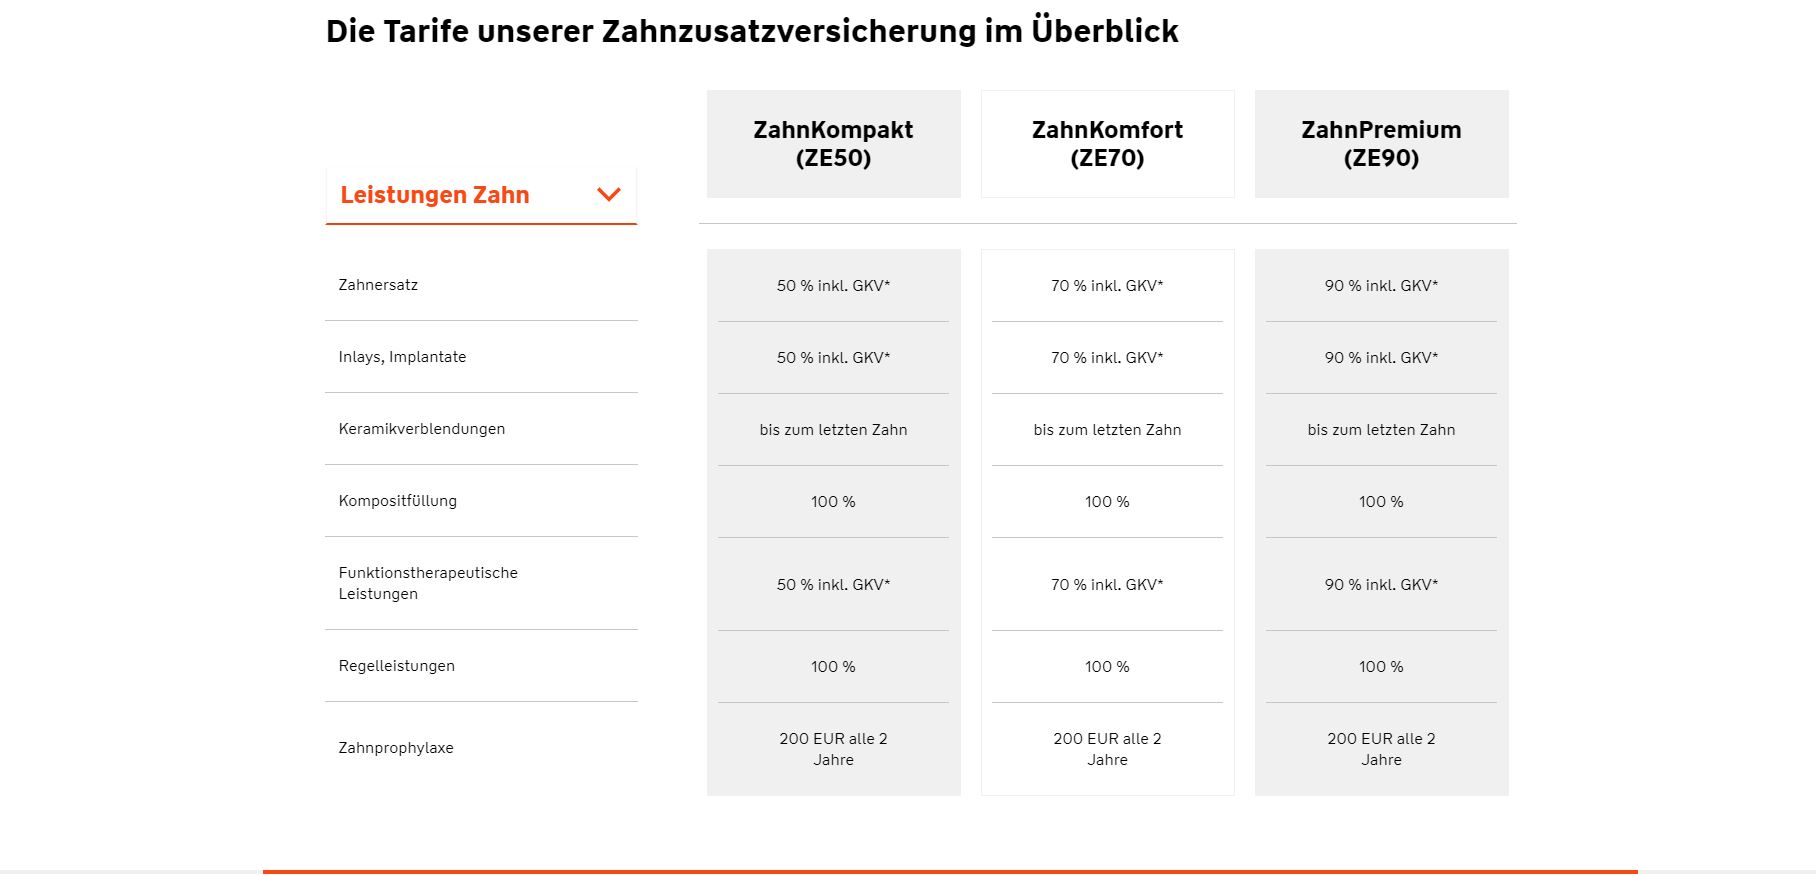Viewport: 1816px width, 876px height.
Task: Click ZahnPremium Zahnersatz 90 % inkl. GKV* cell
Action: coord(1381,286)
